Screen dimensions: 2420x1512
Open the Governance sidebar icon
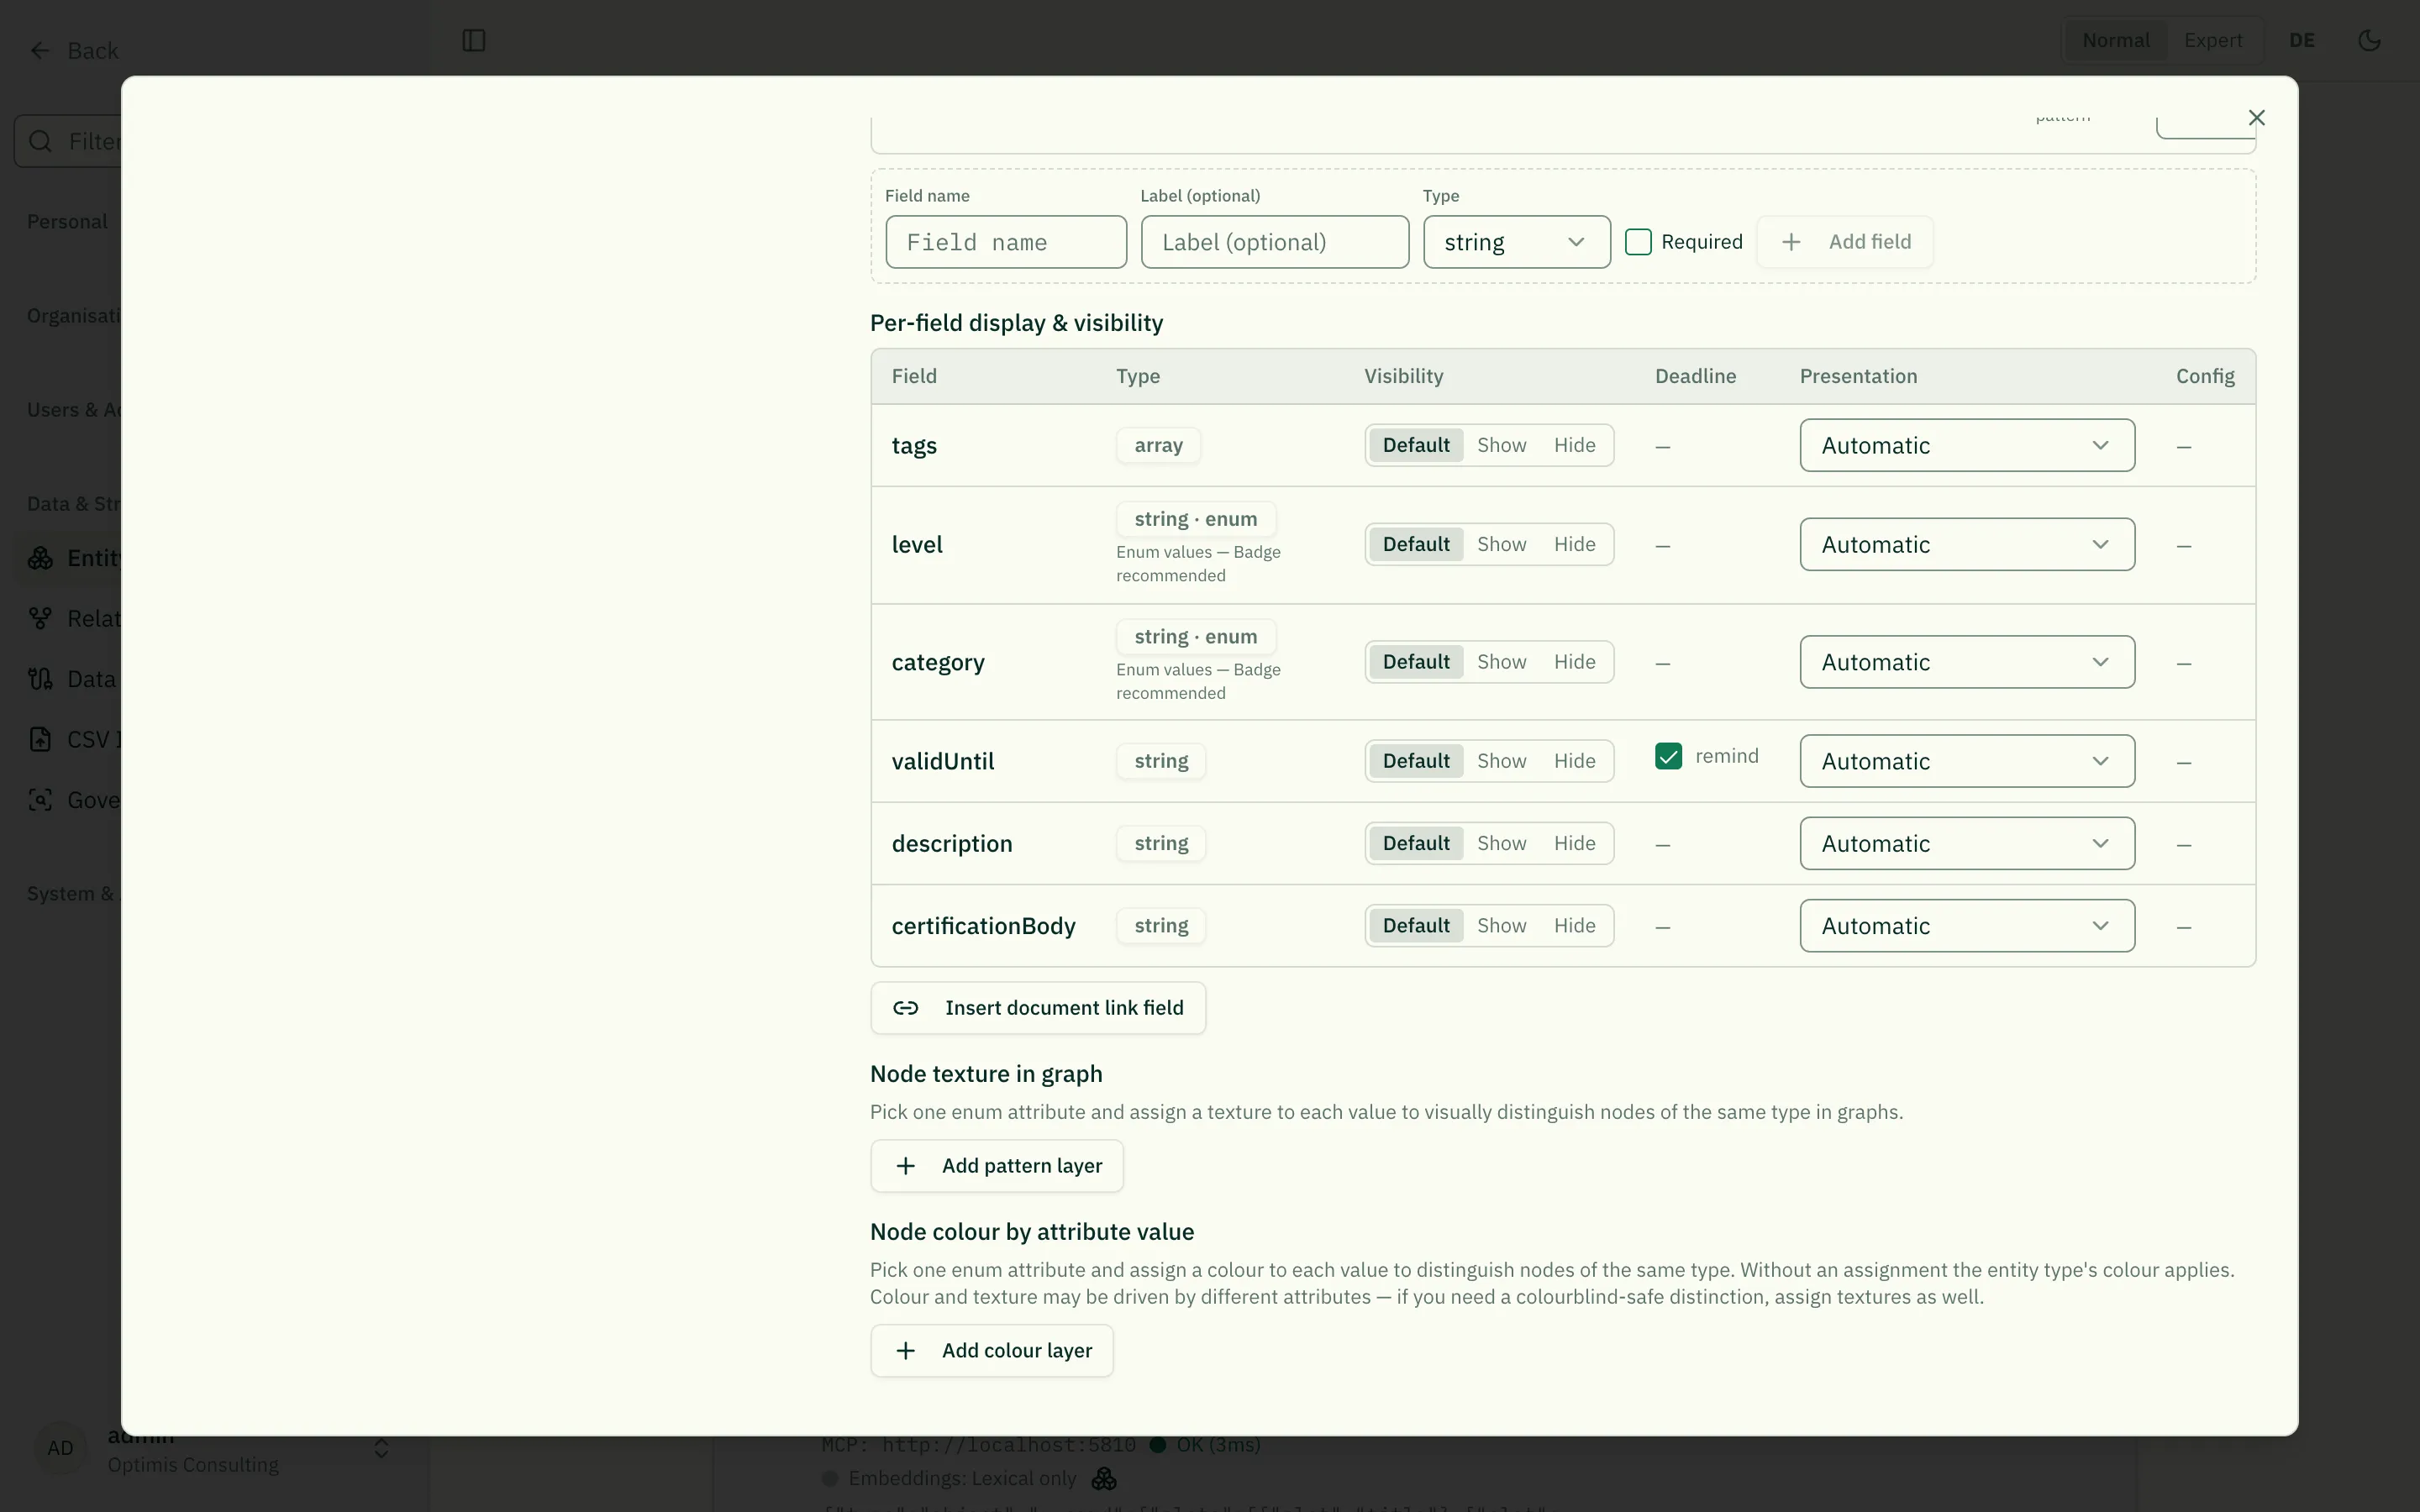40,800
